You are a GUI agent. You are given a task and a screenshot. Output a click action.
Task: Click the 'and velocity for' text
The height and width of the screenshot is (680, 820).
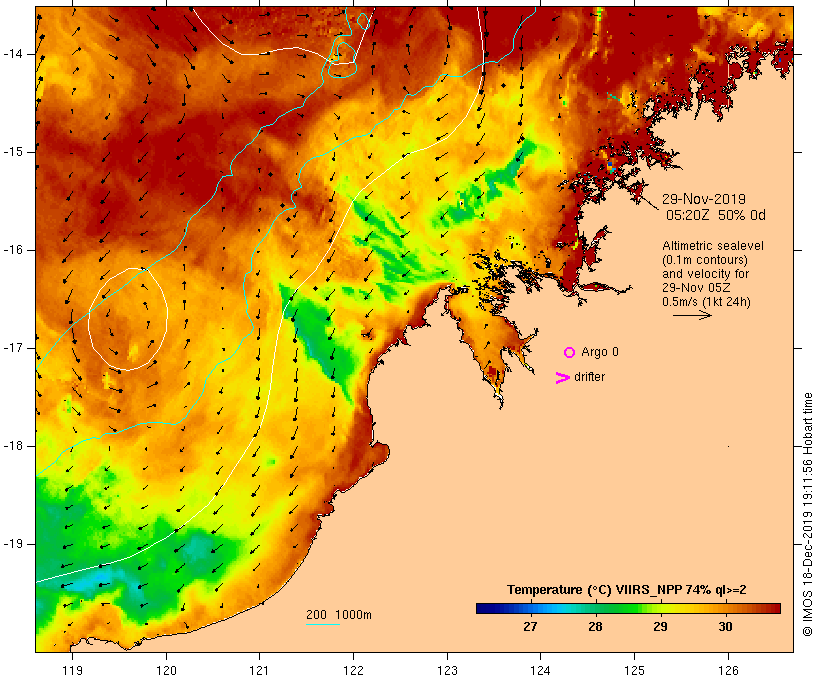705,274
